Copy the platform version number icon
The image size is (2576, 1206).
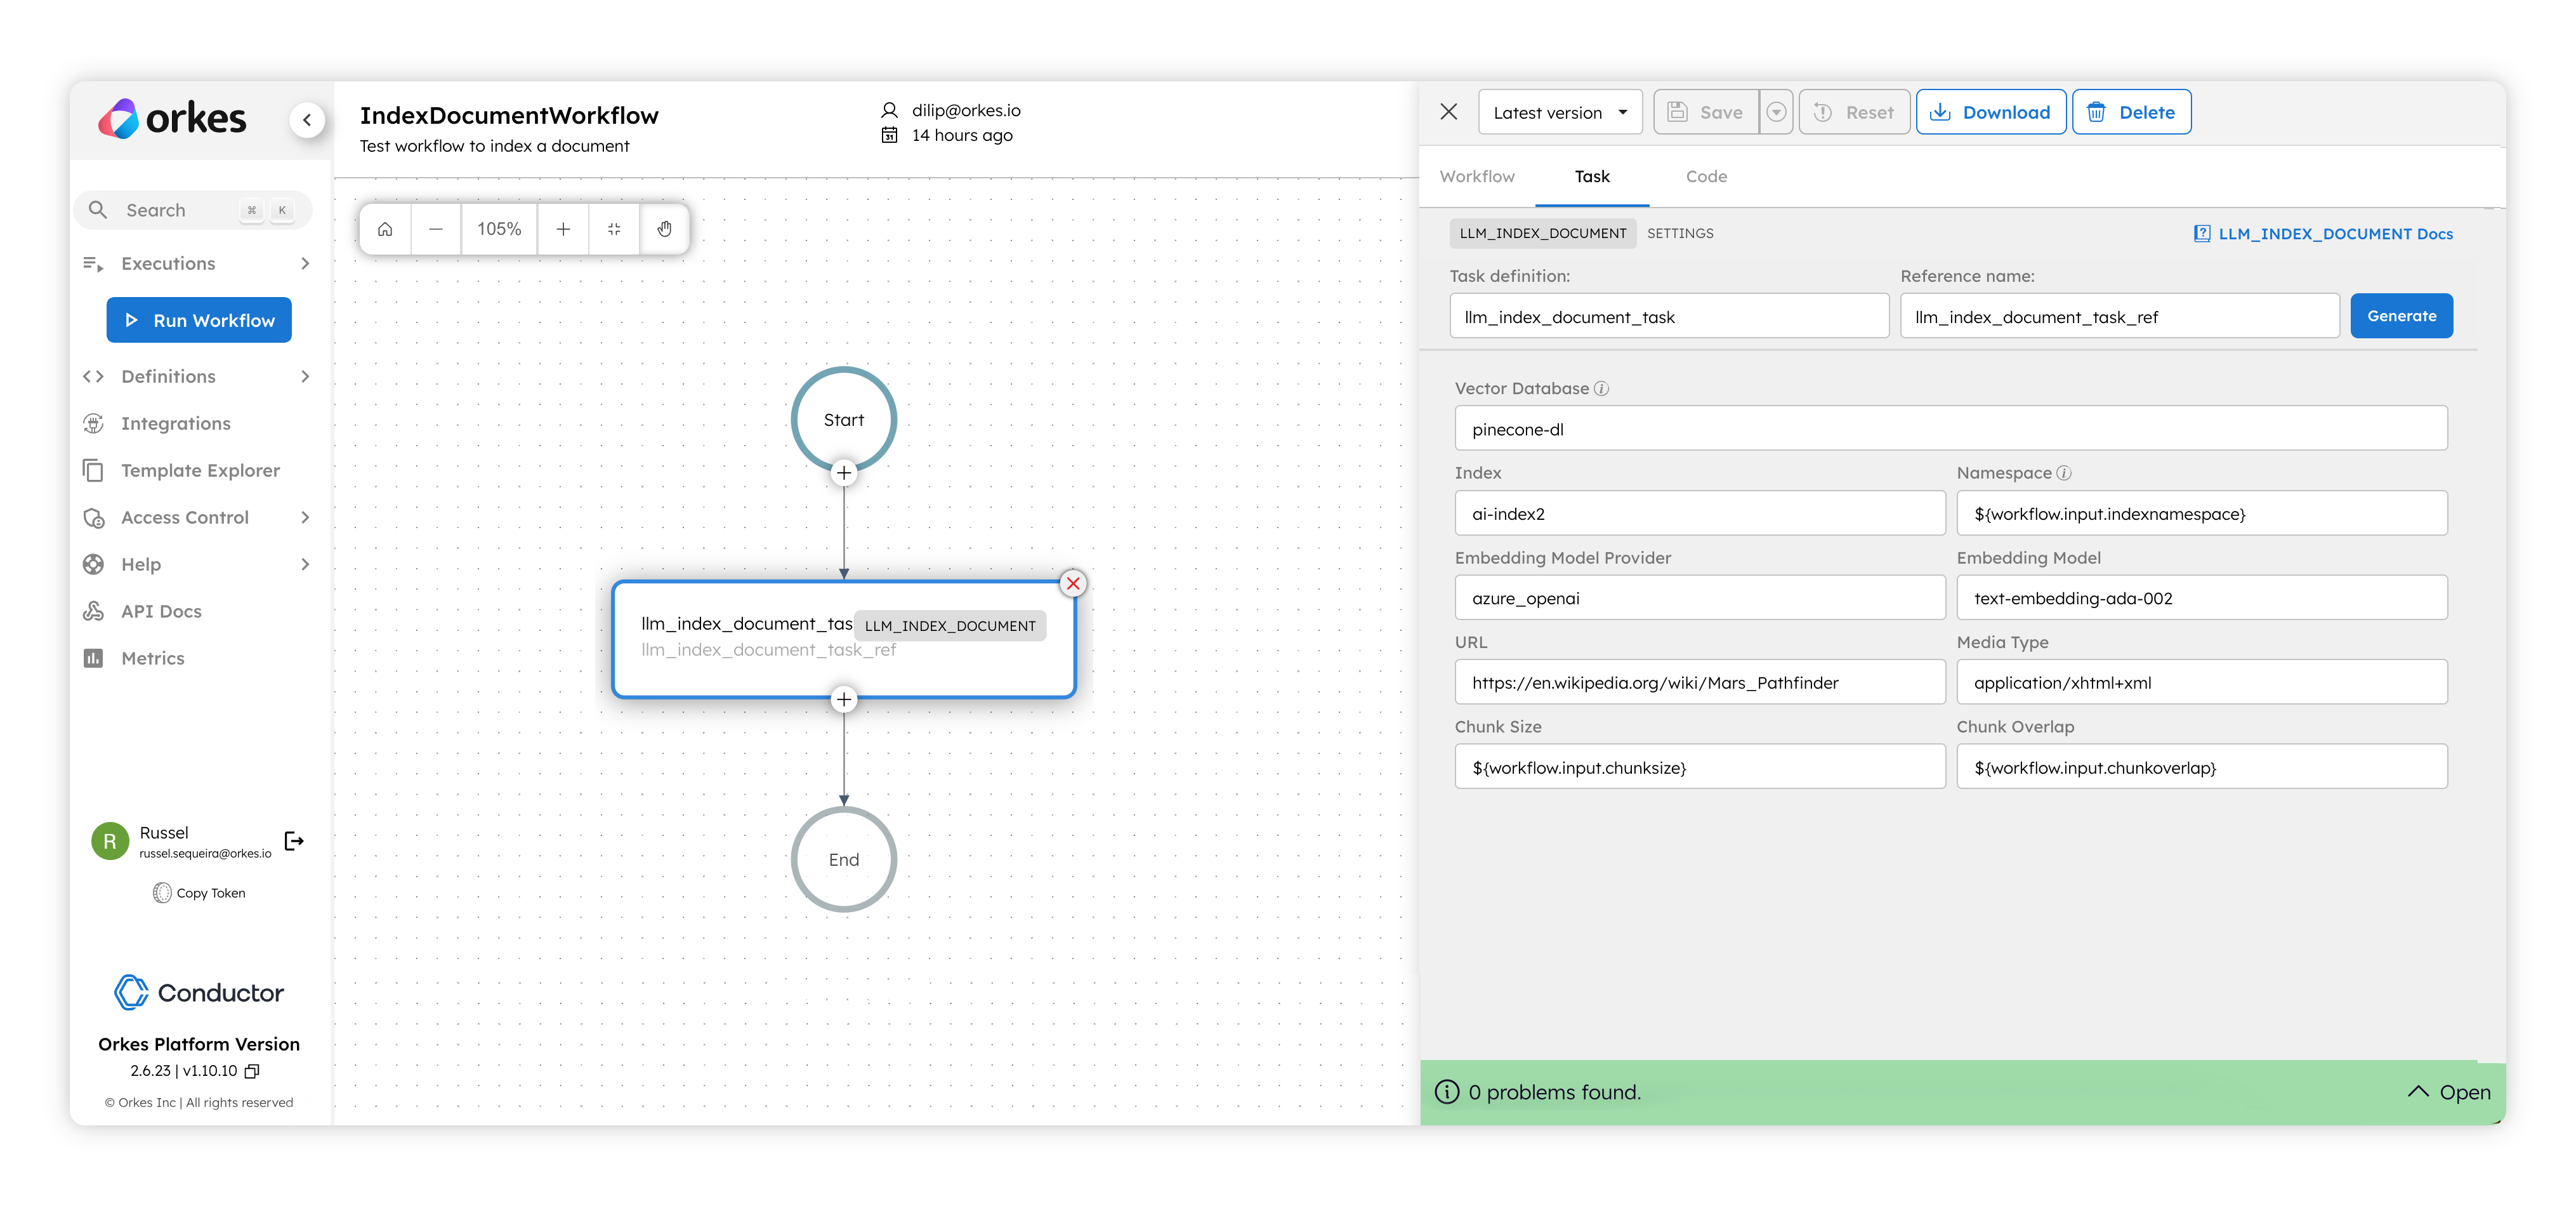tap(253, 1071)
